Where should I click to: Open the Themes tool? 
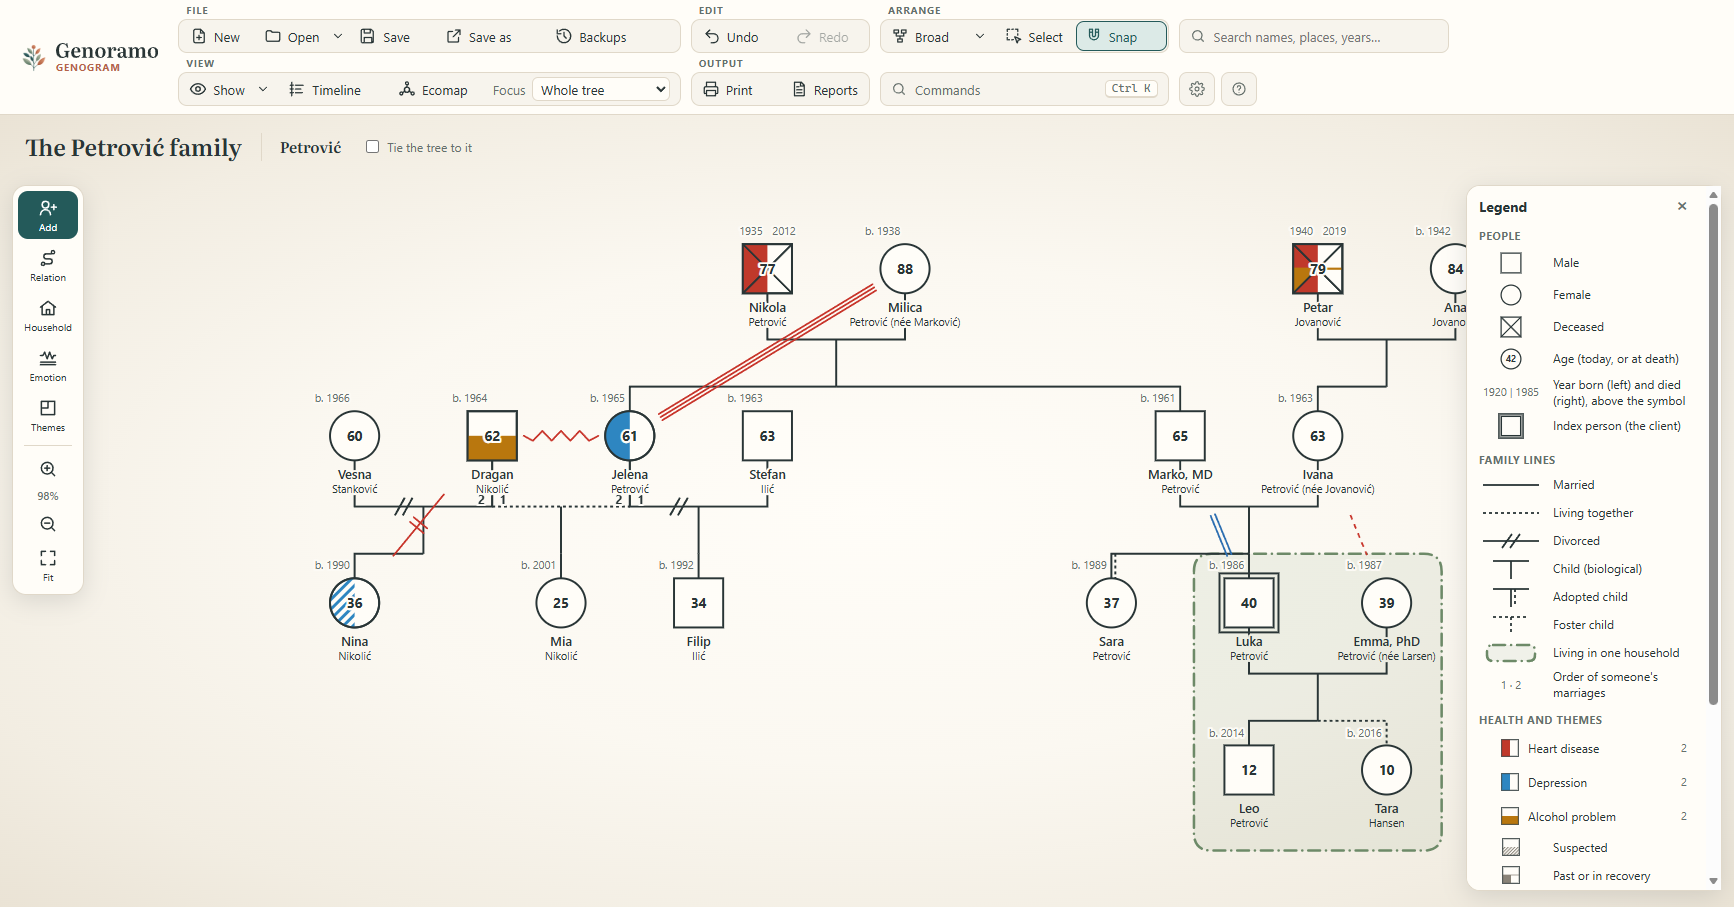click(48, 416)
